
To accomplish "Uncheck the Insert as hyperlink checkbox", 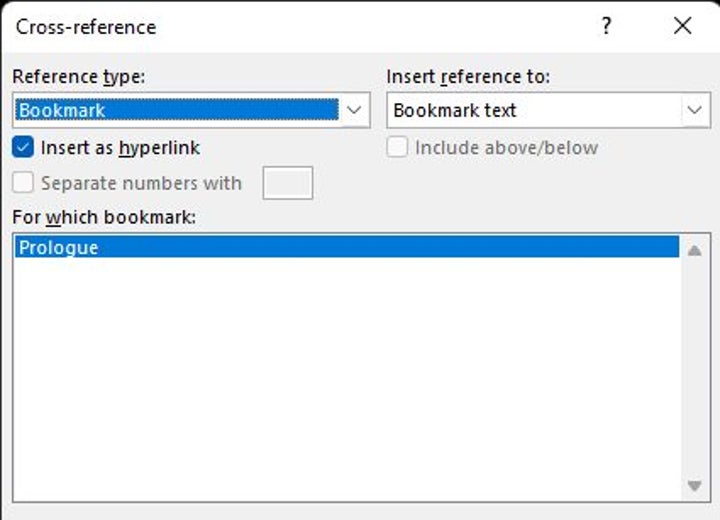I will pos(24,147).
